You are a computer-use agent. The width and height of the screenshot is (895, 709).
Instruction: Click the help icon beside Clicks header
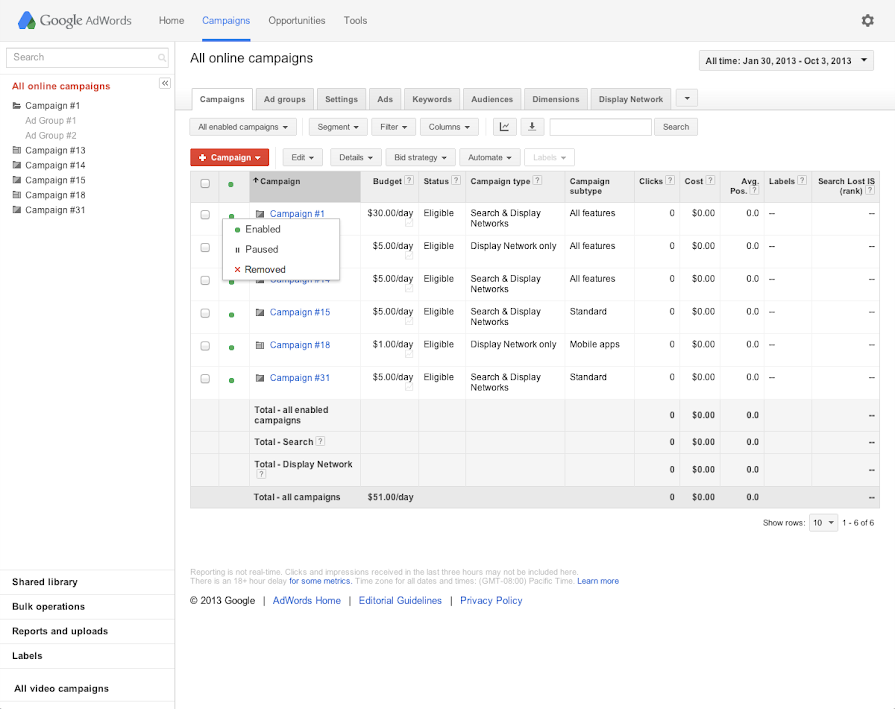pyautogui.click(x=670, y=180)
